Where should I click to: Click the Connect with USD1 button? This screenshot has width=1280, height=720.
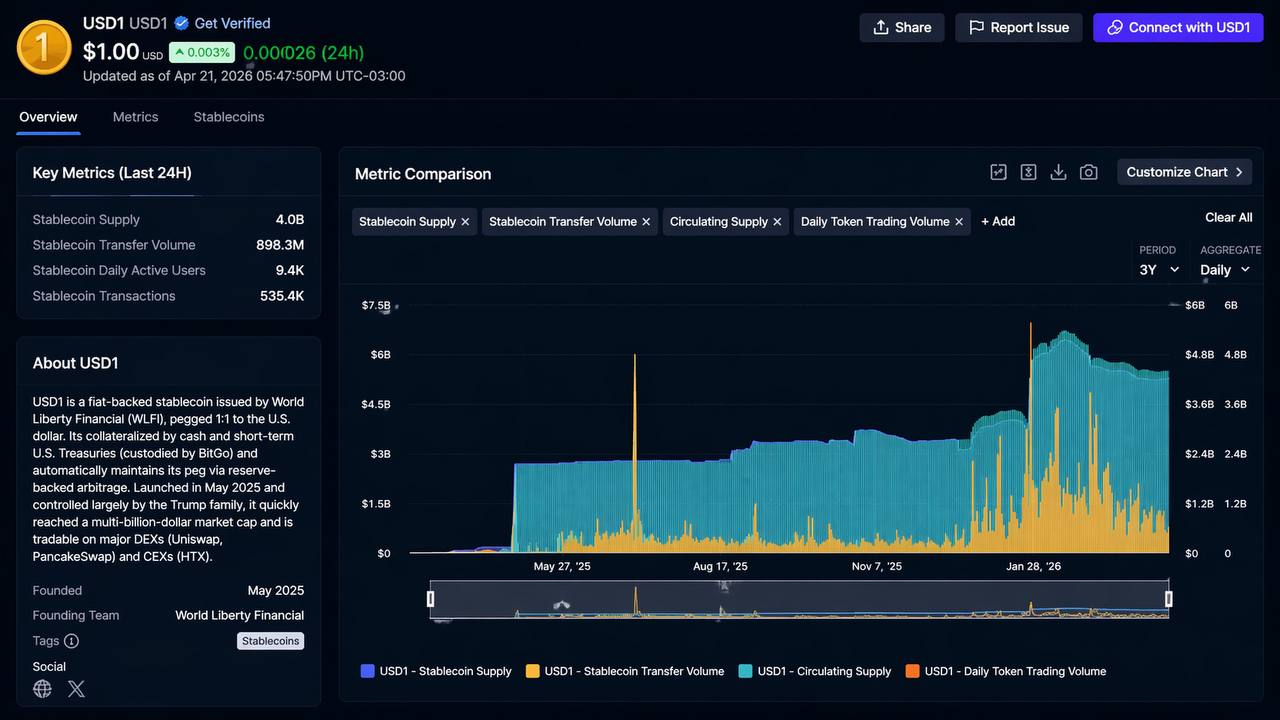[1178, 27]
